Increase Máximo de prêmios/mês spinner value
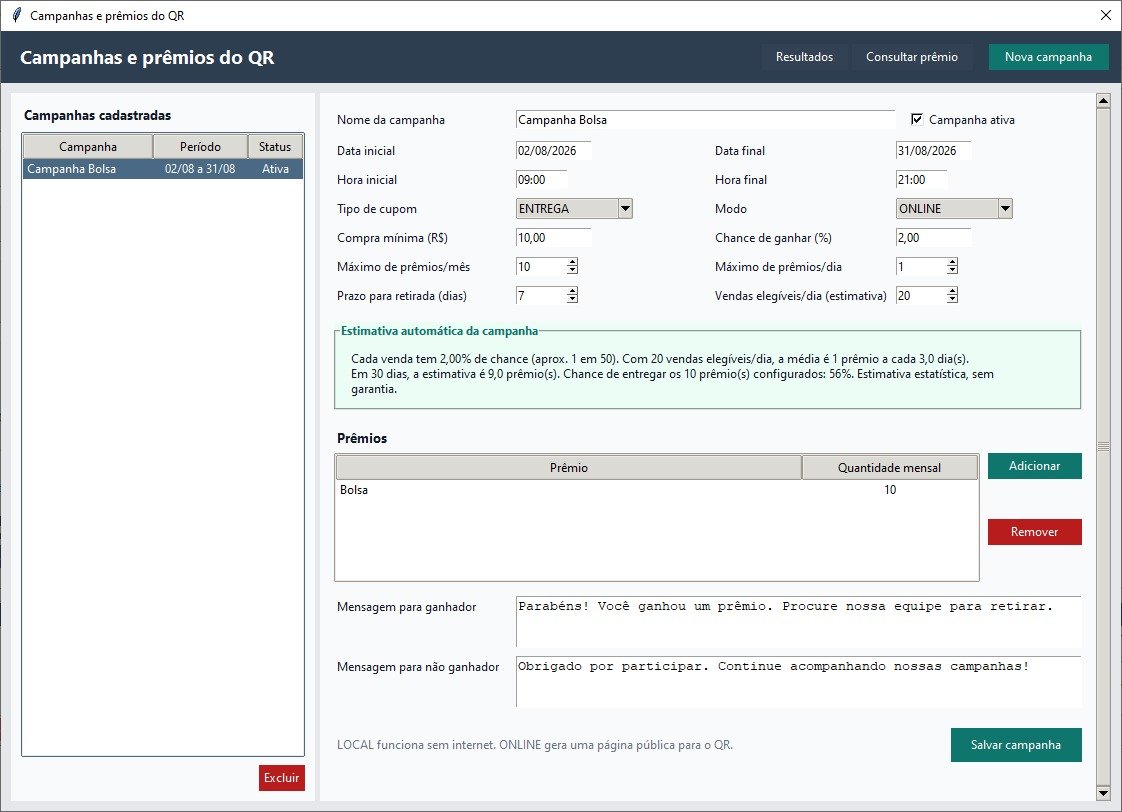The width and height of the screenshot is (1122, 812). click(572, 263)
